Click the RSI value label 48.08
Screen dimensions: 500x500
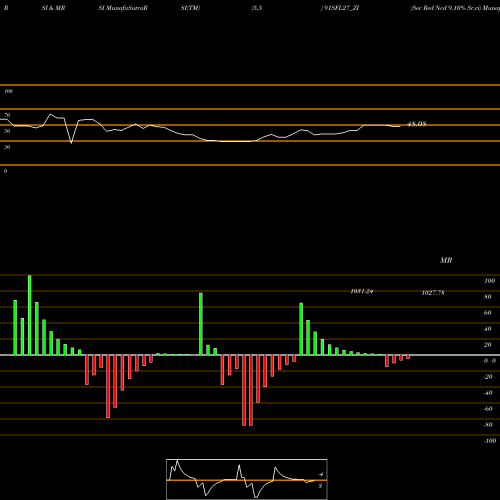coord(417,124)
